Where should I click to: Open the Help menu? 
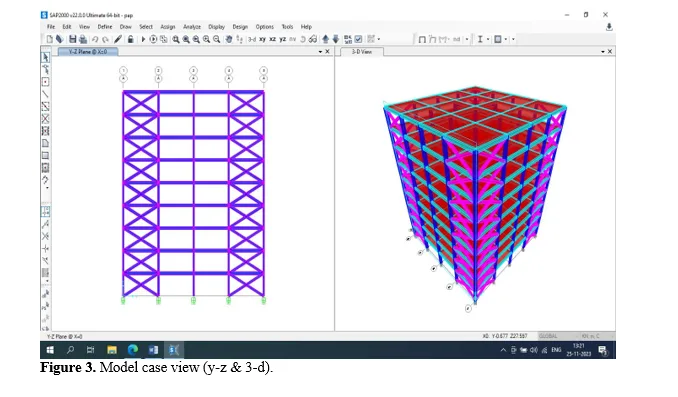(x=306, y=27)
